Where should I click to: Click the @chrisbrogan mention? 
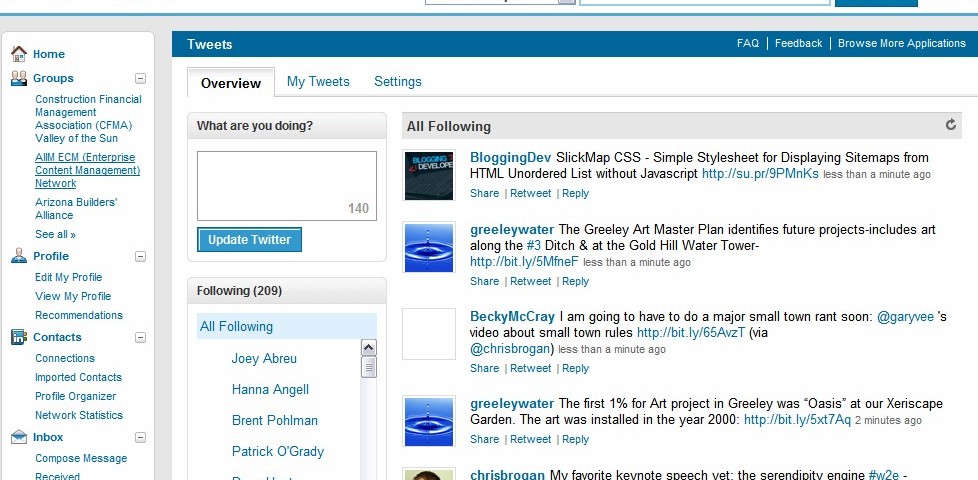[512, 348]
